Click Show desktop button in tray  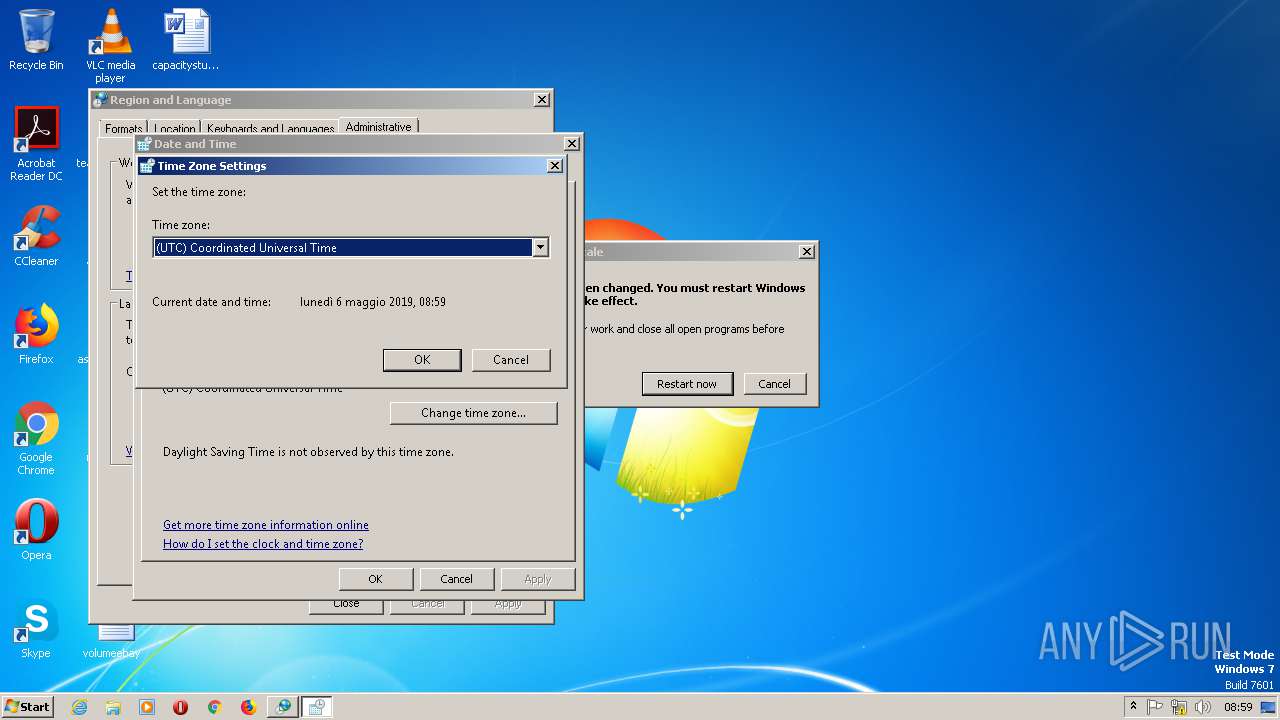click(1269, 707)
